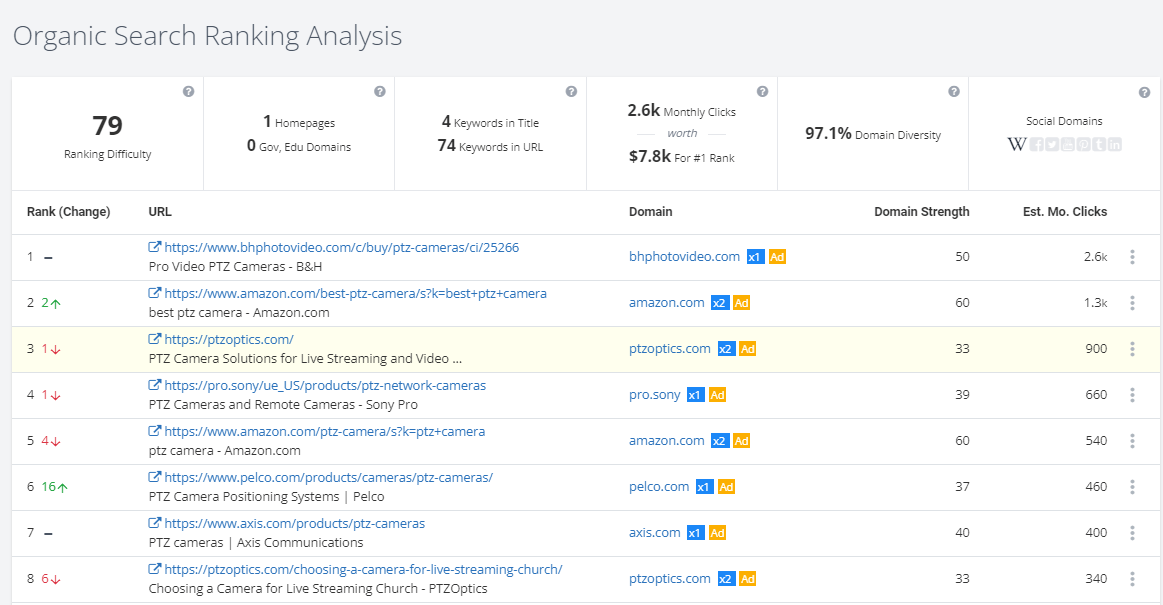Open the bhphotovideo.com ptz-cameras URL link
1163x605 pixels.
342,247
